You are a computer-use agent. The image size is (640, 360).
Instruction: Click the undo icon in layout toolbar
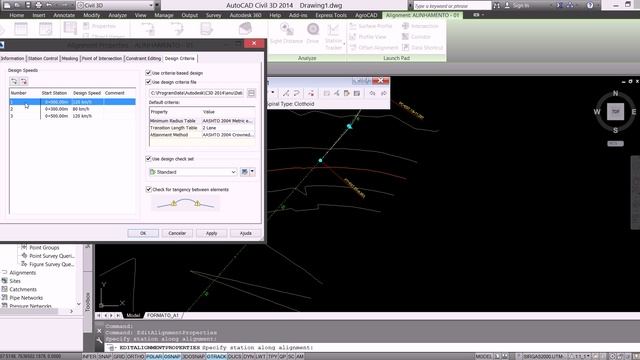[372, 93]
